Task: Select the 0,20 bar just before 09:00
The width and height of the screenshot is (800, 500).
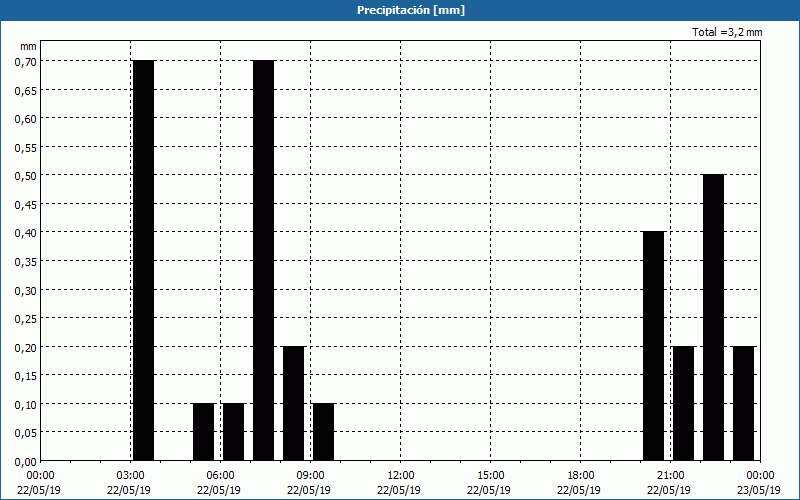Action: pos(294,404)
